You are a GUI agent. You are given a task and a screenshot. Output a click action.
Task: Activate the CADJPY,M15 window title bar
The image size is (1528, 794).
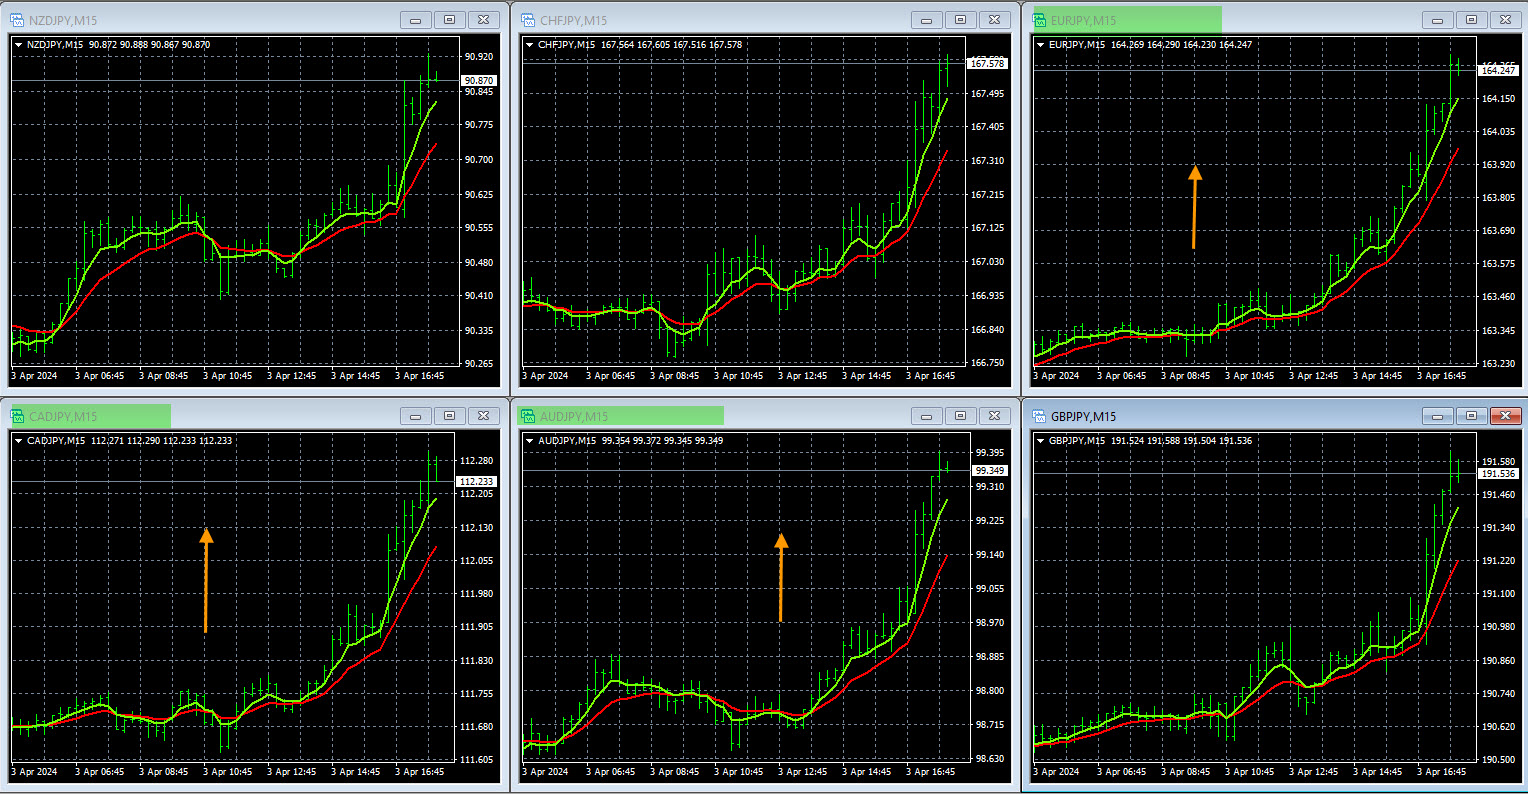[250, 416]
